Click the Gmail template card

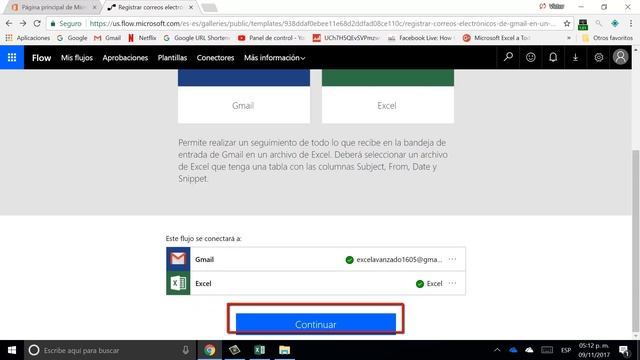[x=244, y=96]
